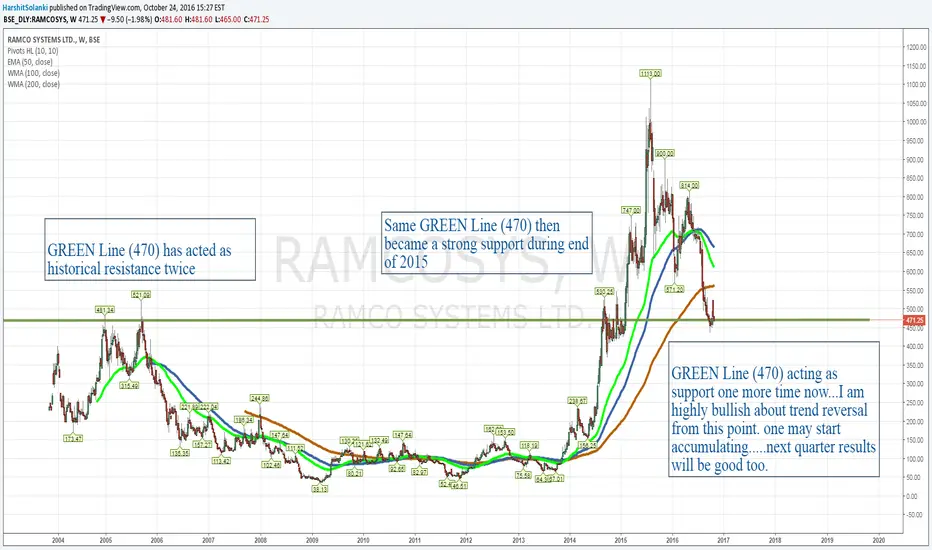Click the O:481.60 open value

tap(168, 20)
